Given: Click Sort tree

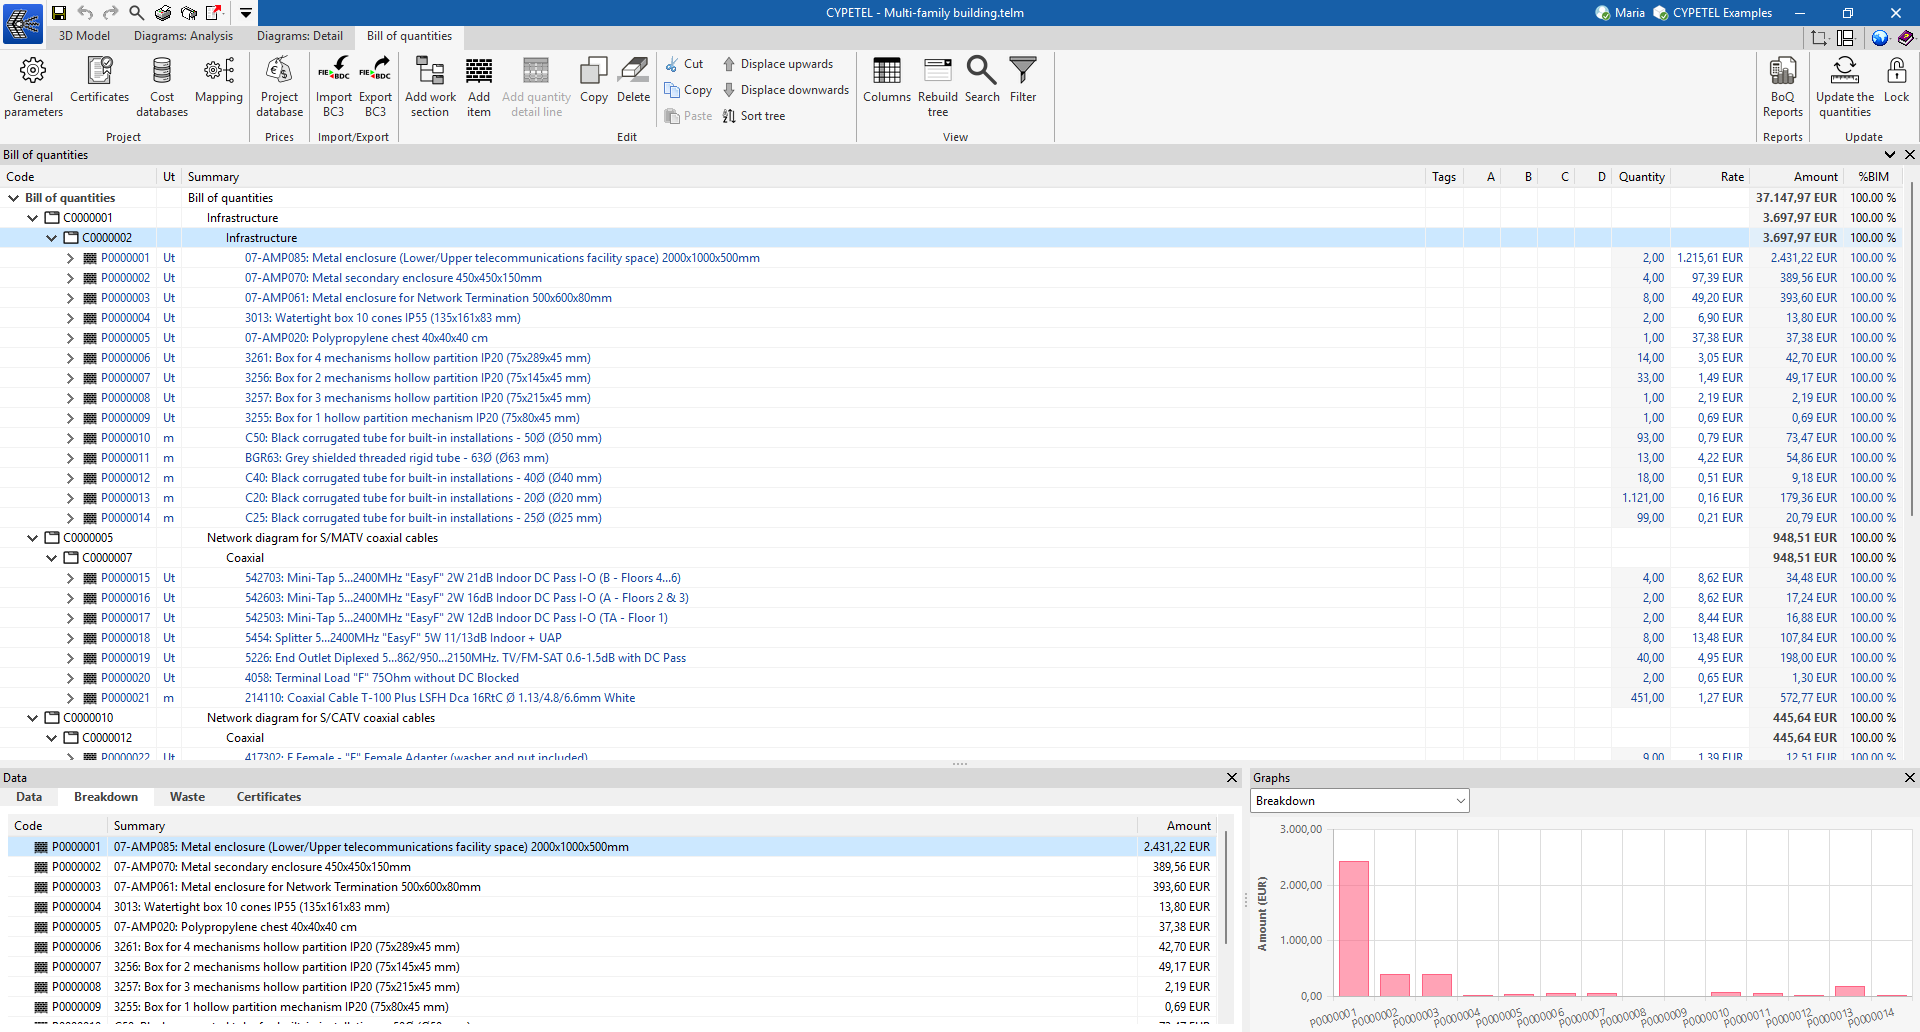Looking at the screenshot, I should (x=754, y=116).
